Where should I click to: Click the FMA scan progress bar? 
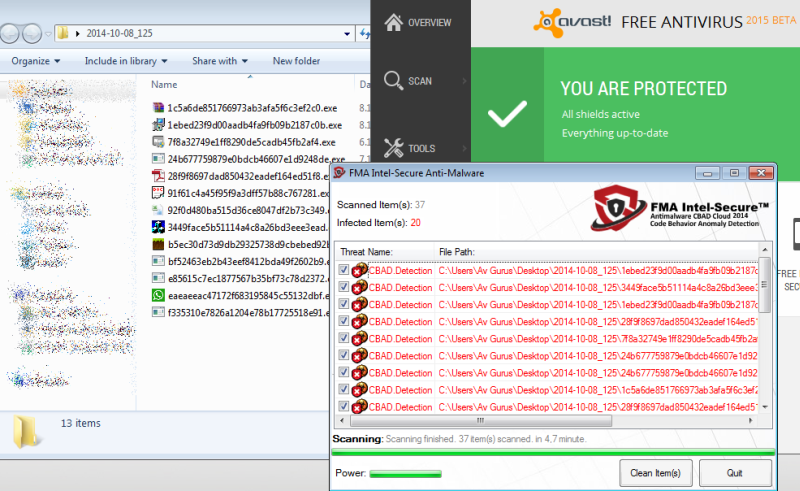pos(553,452)
